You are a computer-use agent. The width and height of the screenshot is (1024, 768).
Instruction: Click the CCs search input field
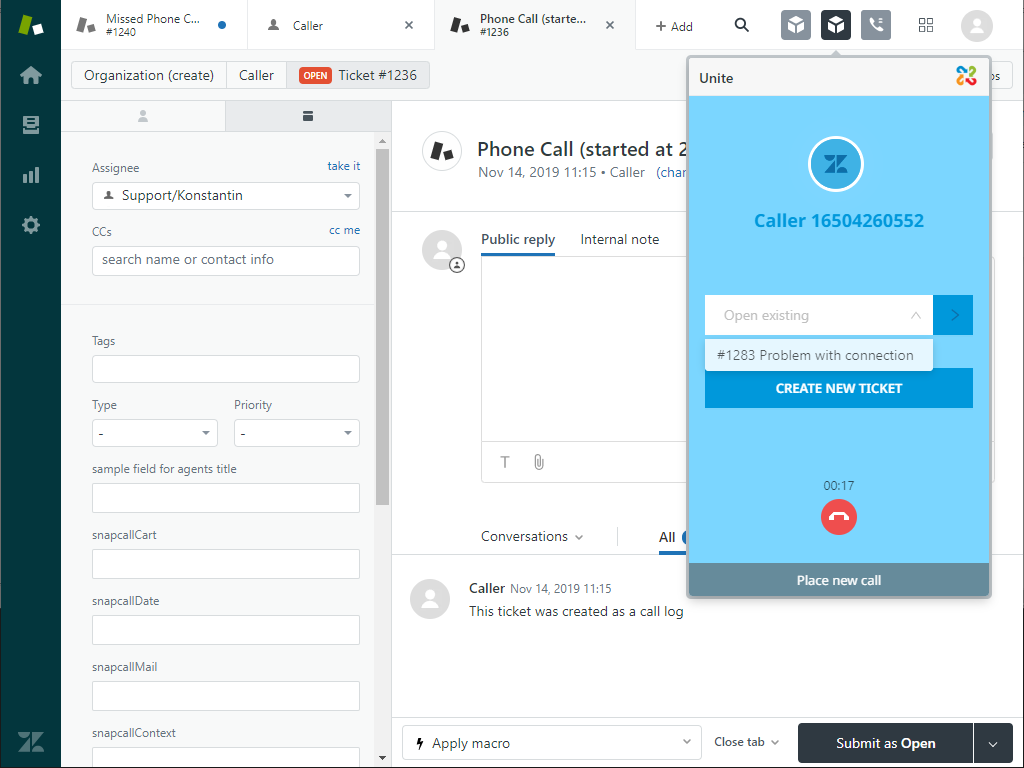click(x=226, y=260)
